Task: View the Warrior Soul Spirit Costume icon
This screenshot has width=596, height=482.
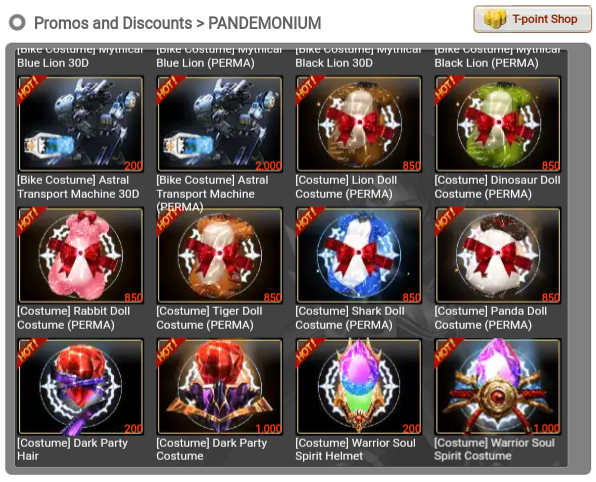Action: (498, 387)
